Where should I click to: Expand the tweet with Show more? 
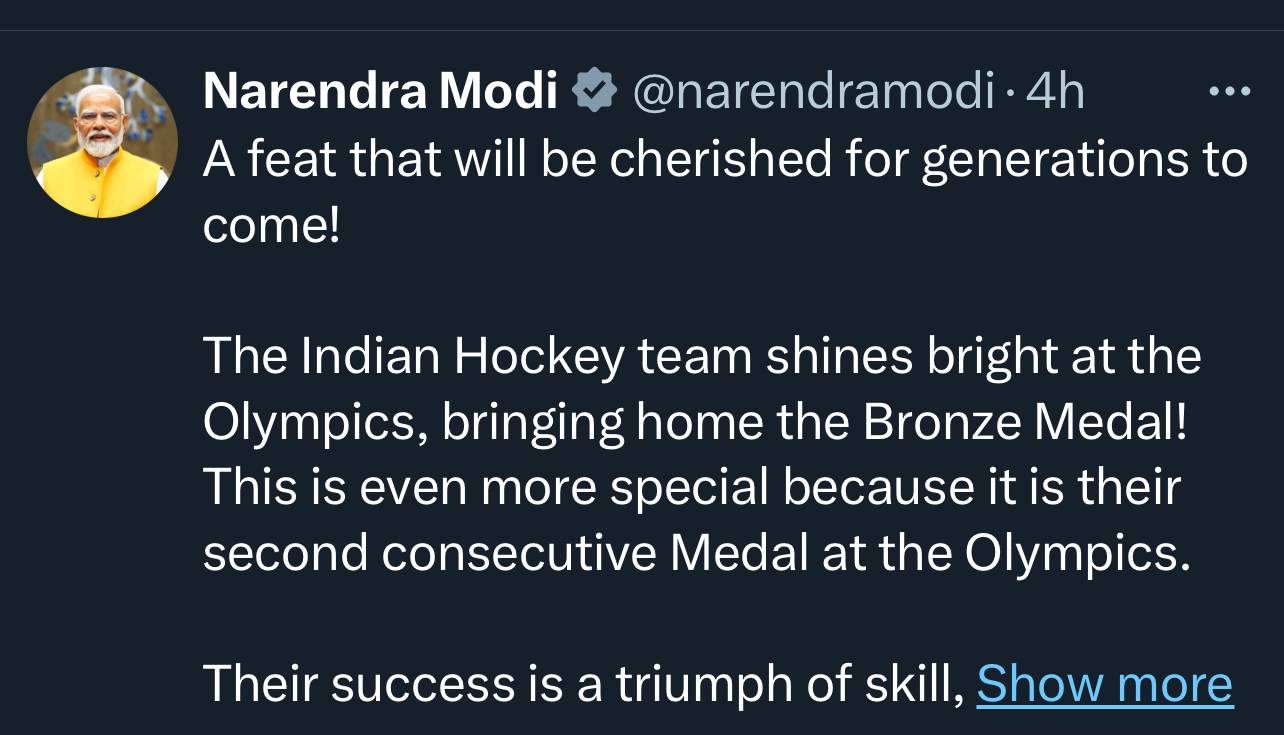click(1104, 685)
